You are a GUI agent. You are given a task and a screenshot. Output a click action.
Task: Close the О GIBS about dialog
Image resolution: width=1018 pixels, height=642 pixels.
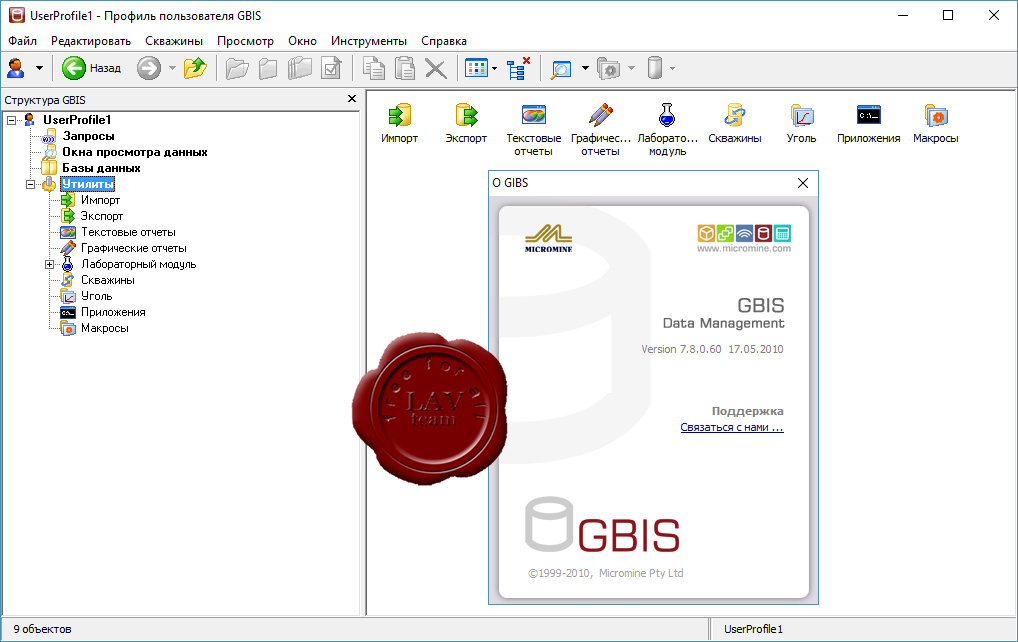802,183
